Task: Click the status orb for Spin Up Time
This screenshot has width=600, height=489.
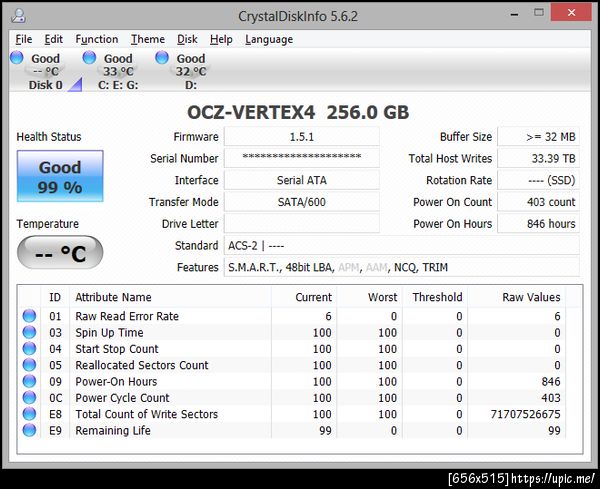Action: [29, 333]
